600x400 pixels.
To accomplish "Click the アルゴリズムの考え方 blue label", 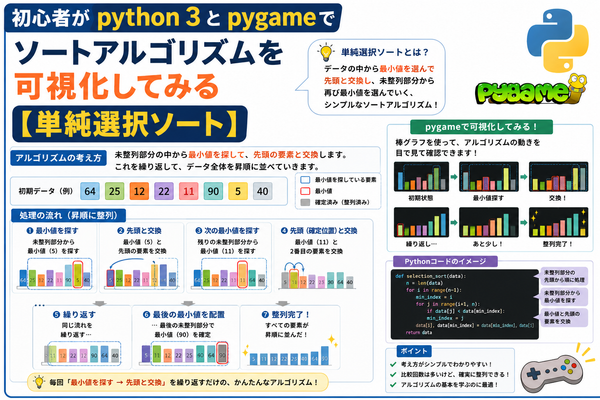I will click(x=59, y=158).
